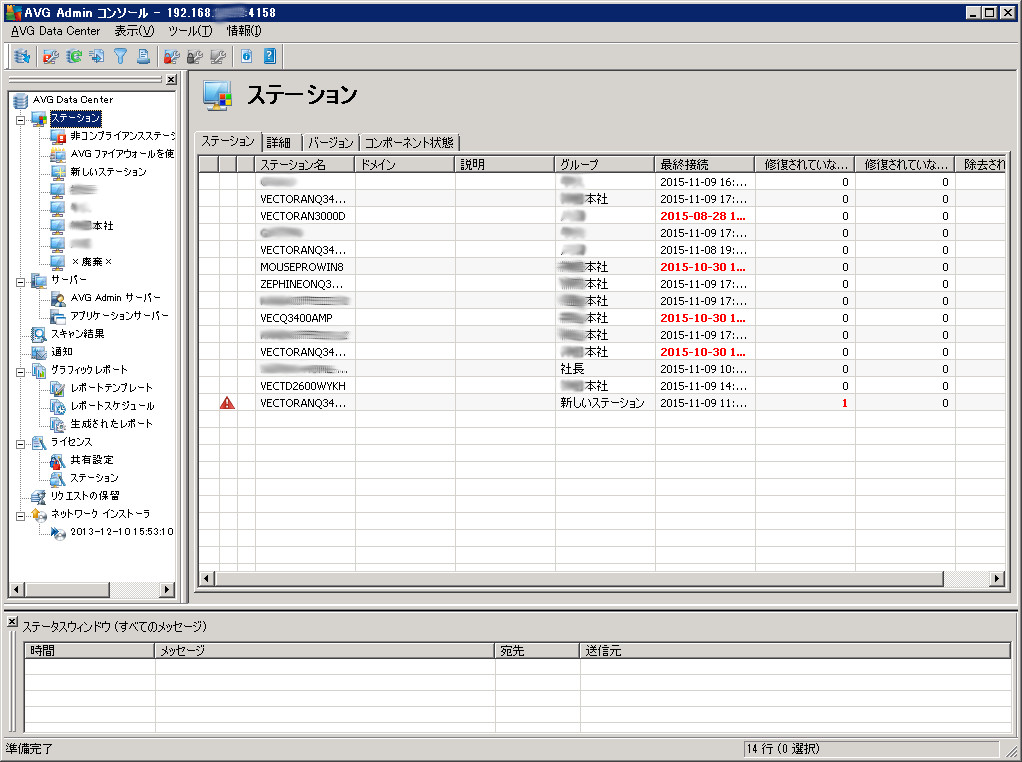The width and height of the screenshot is (1022, 762).
Task: Click red padlock wrench settings icon
Action: tap(171, 57)
